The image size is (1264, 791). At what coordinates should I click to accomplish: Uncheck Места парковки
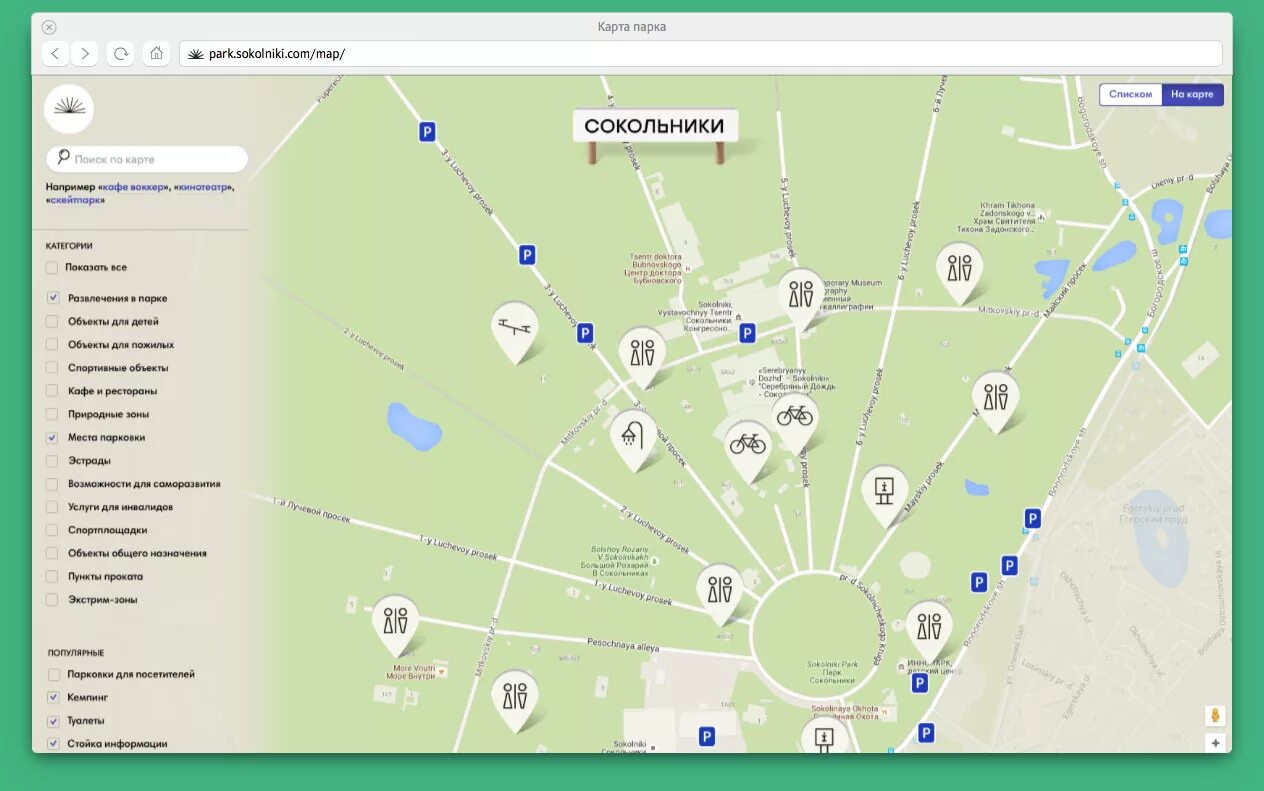pos(51,438)
